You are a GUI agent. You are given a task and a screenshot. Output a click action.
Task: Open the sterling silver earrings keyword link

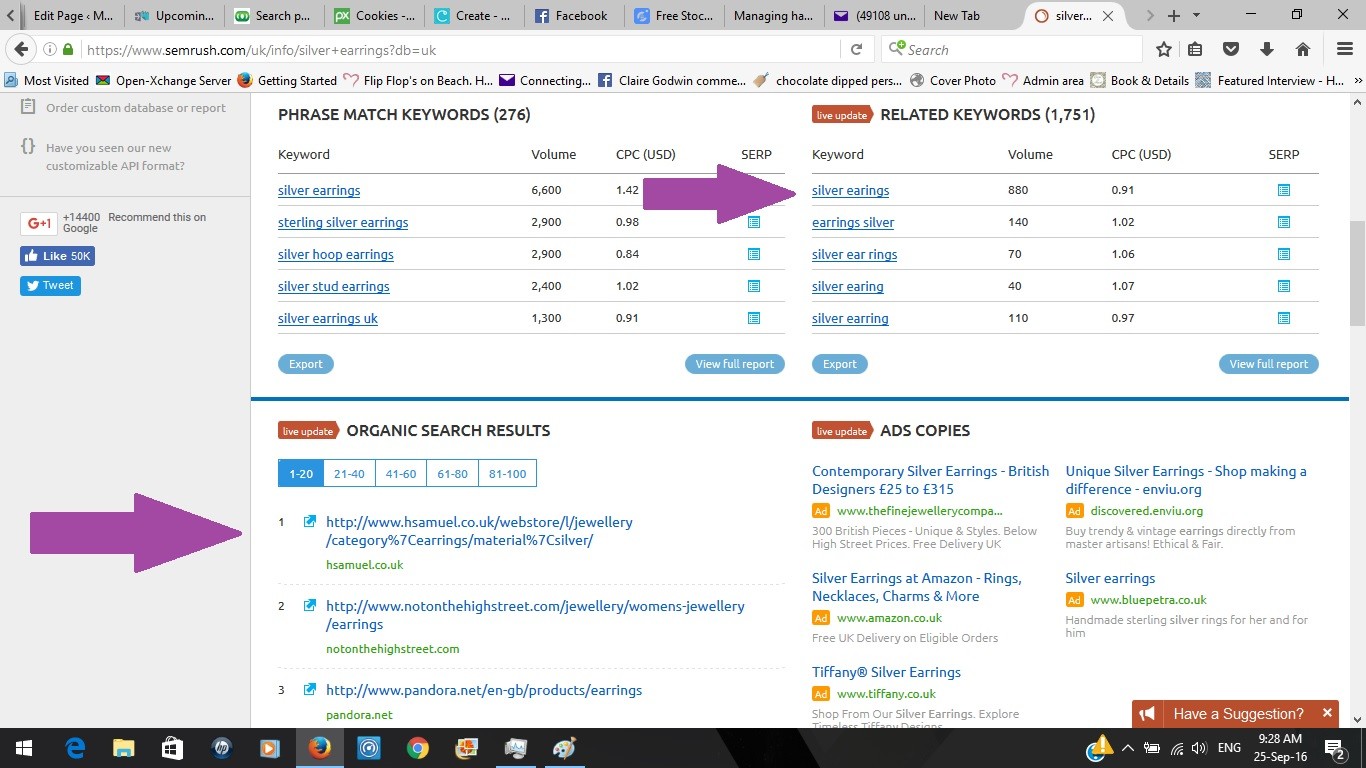[343, 222]
